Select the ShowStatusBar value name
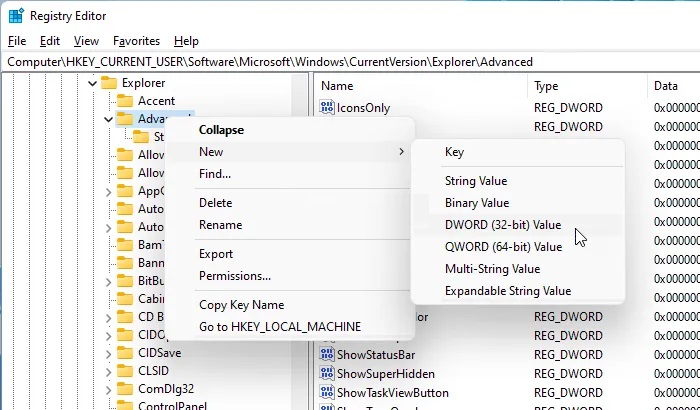Screen dimensions: 700x410 (x=376, y=355)
